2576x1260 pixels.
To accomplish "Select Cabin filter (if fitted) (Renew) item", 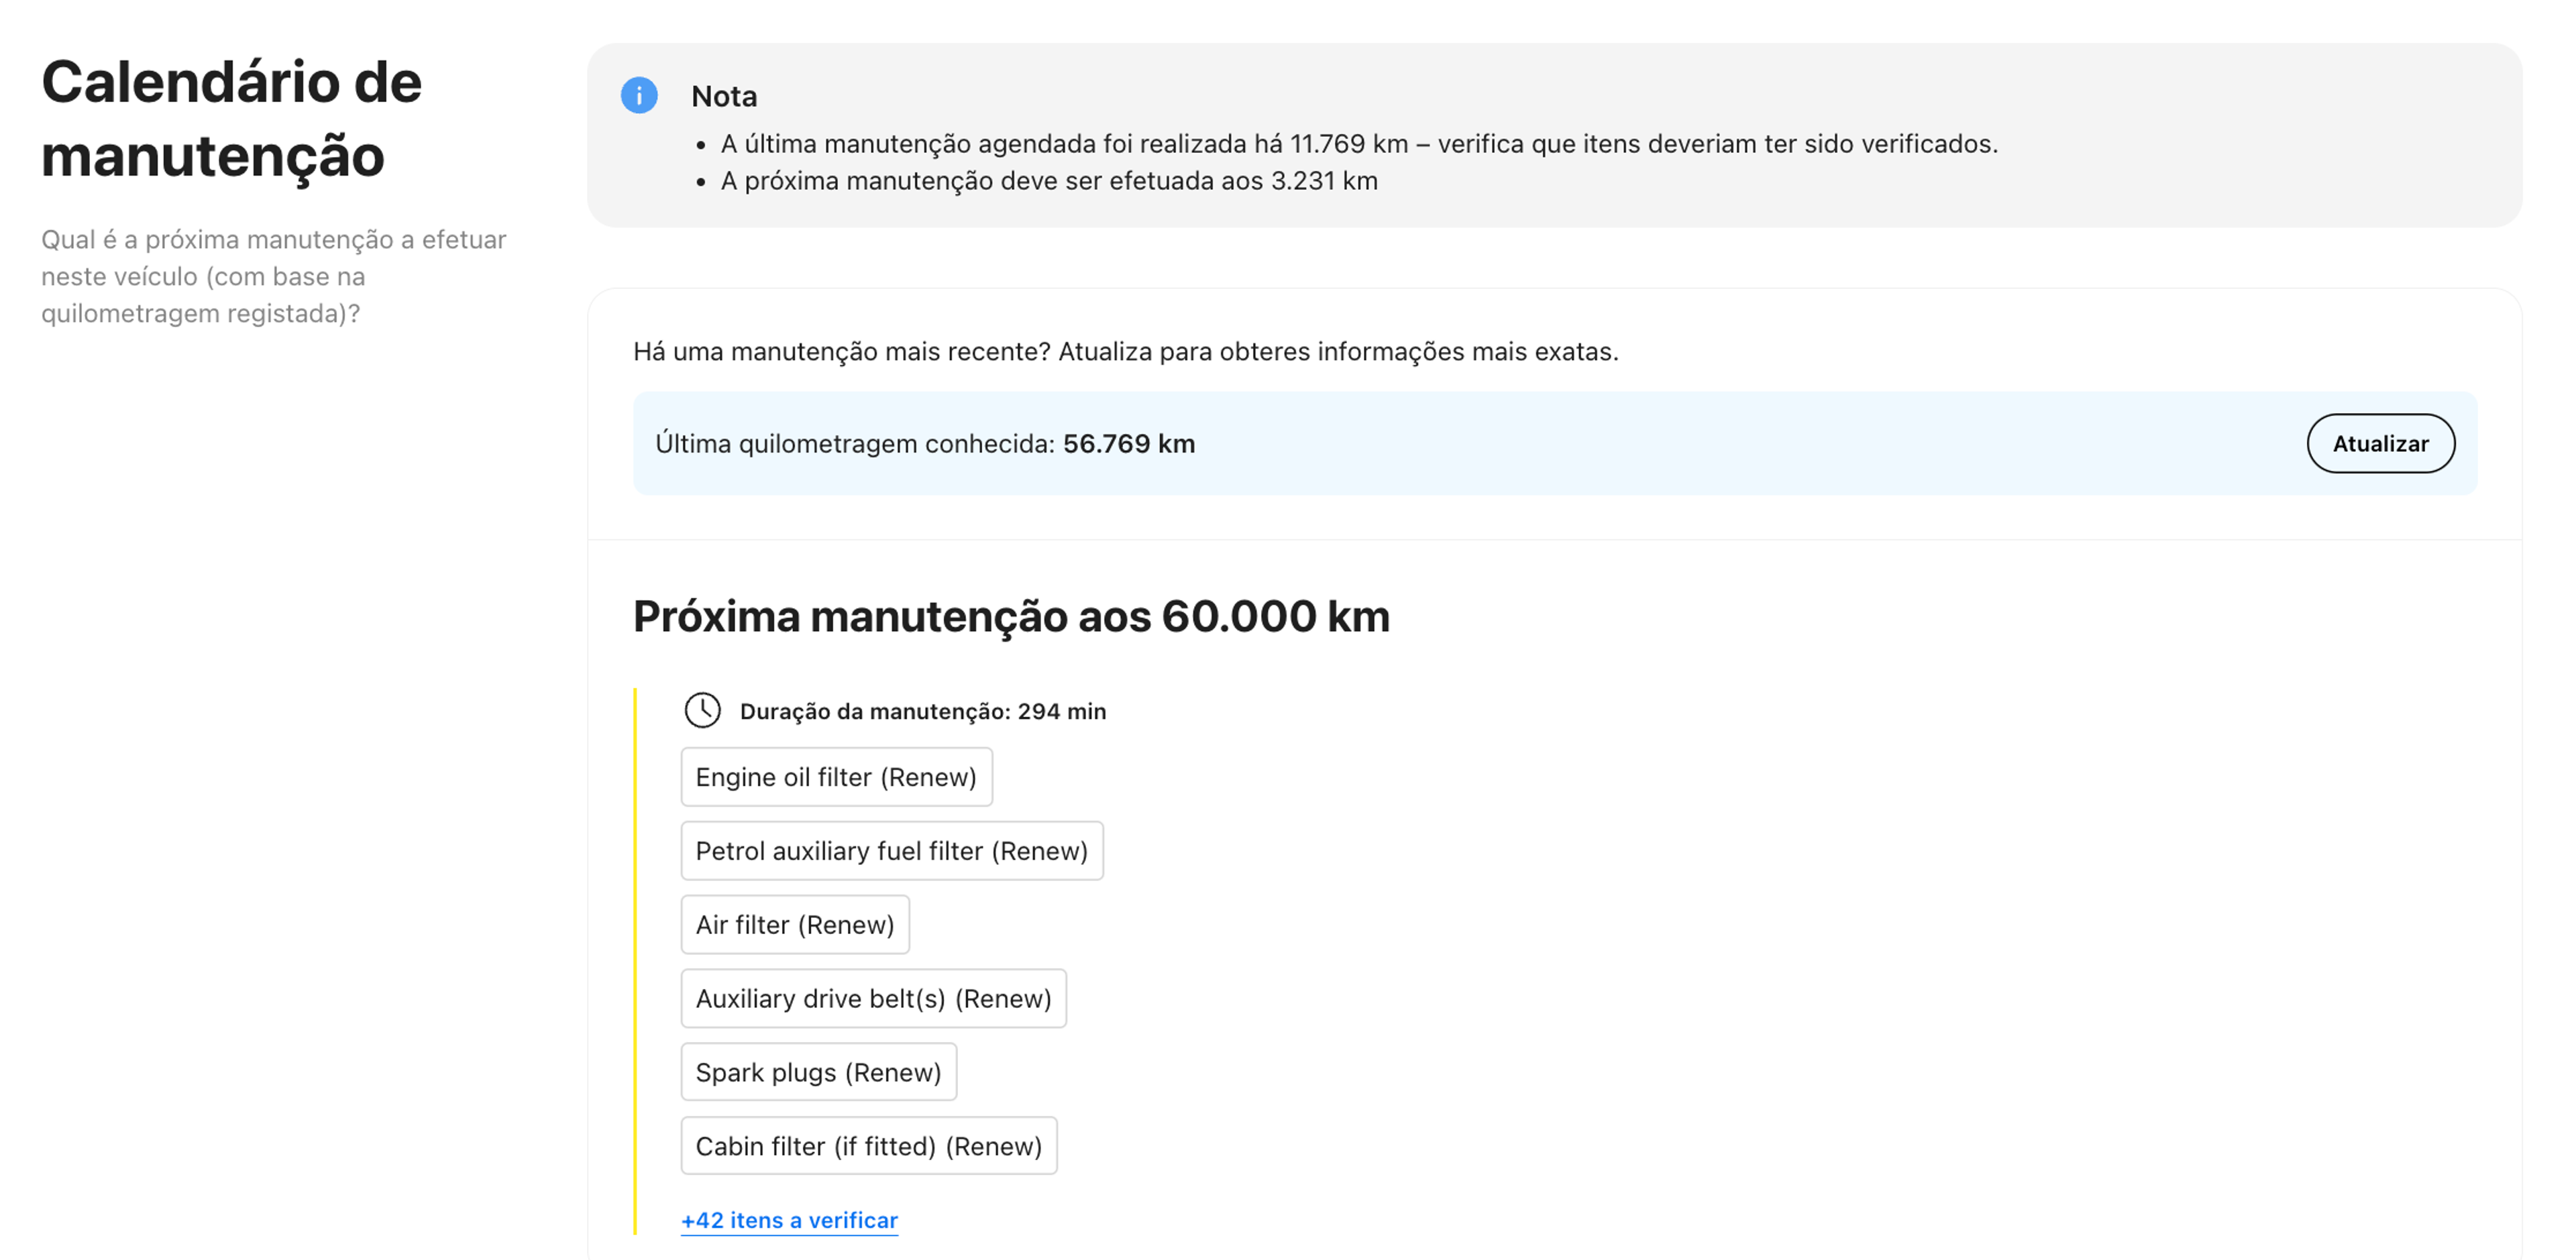I will [868, 1146].
